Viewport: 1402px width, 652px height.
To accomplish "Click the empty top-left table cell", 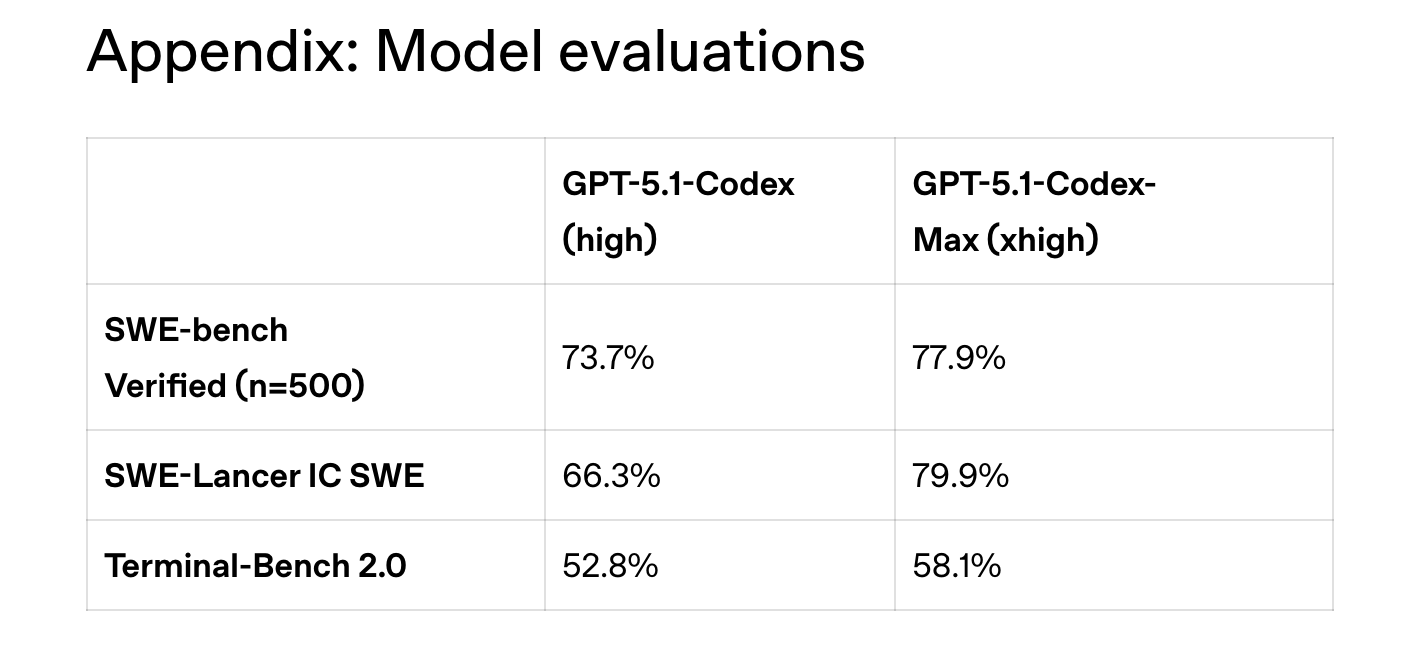I will click(x=315, y=211).
